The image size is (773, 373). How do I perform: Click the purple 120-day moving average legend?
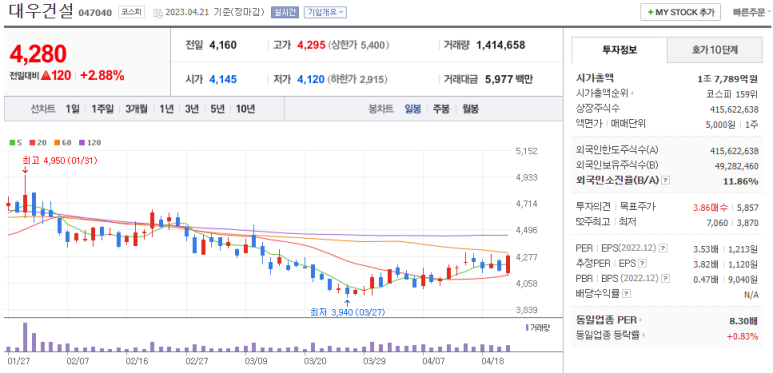point(90,143)
